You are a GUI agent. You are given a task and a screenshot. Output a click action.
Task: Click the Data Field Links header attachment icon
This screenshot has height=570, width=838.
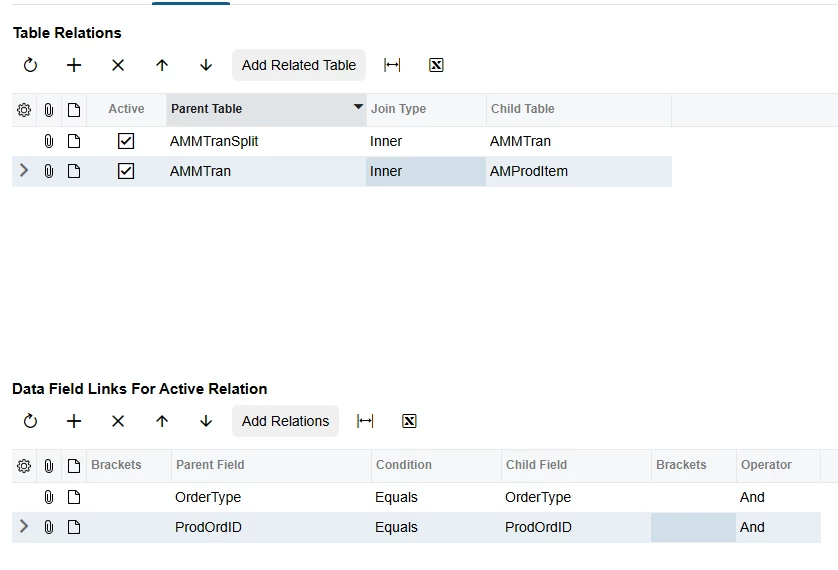pos(49,466)
